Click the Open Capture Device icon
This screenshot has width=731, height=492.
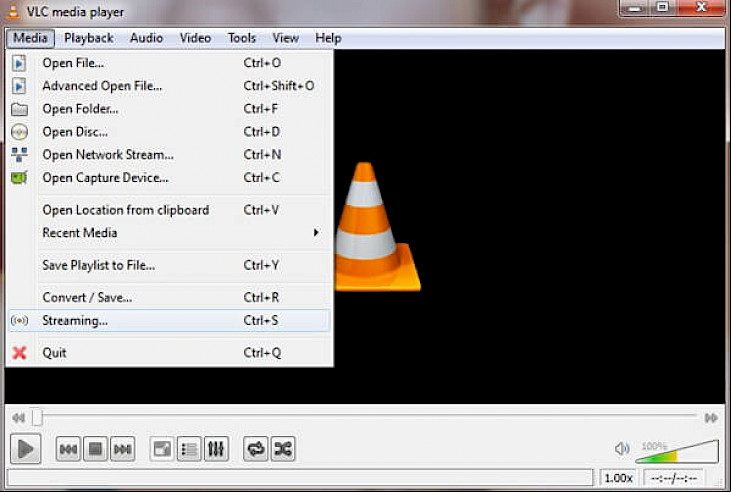pos(19,178)
